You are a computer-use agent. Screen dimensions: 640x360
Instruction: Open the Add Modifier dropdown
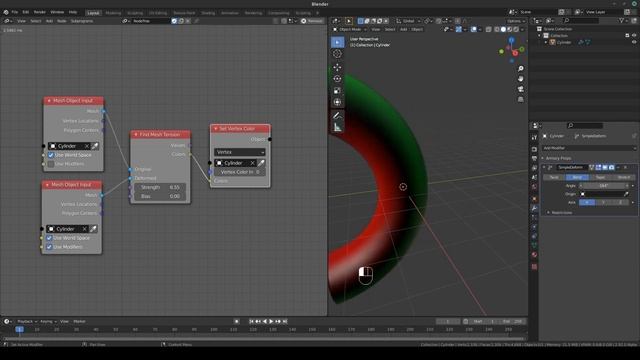[x=589, y=148]
